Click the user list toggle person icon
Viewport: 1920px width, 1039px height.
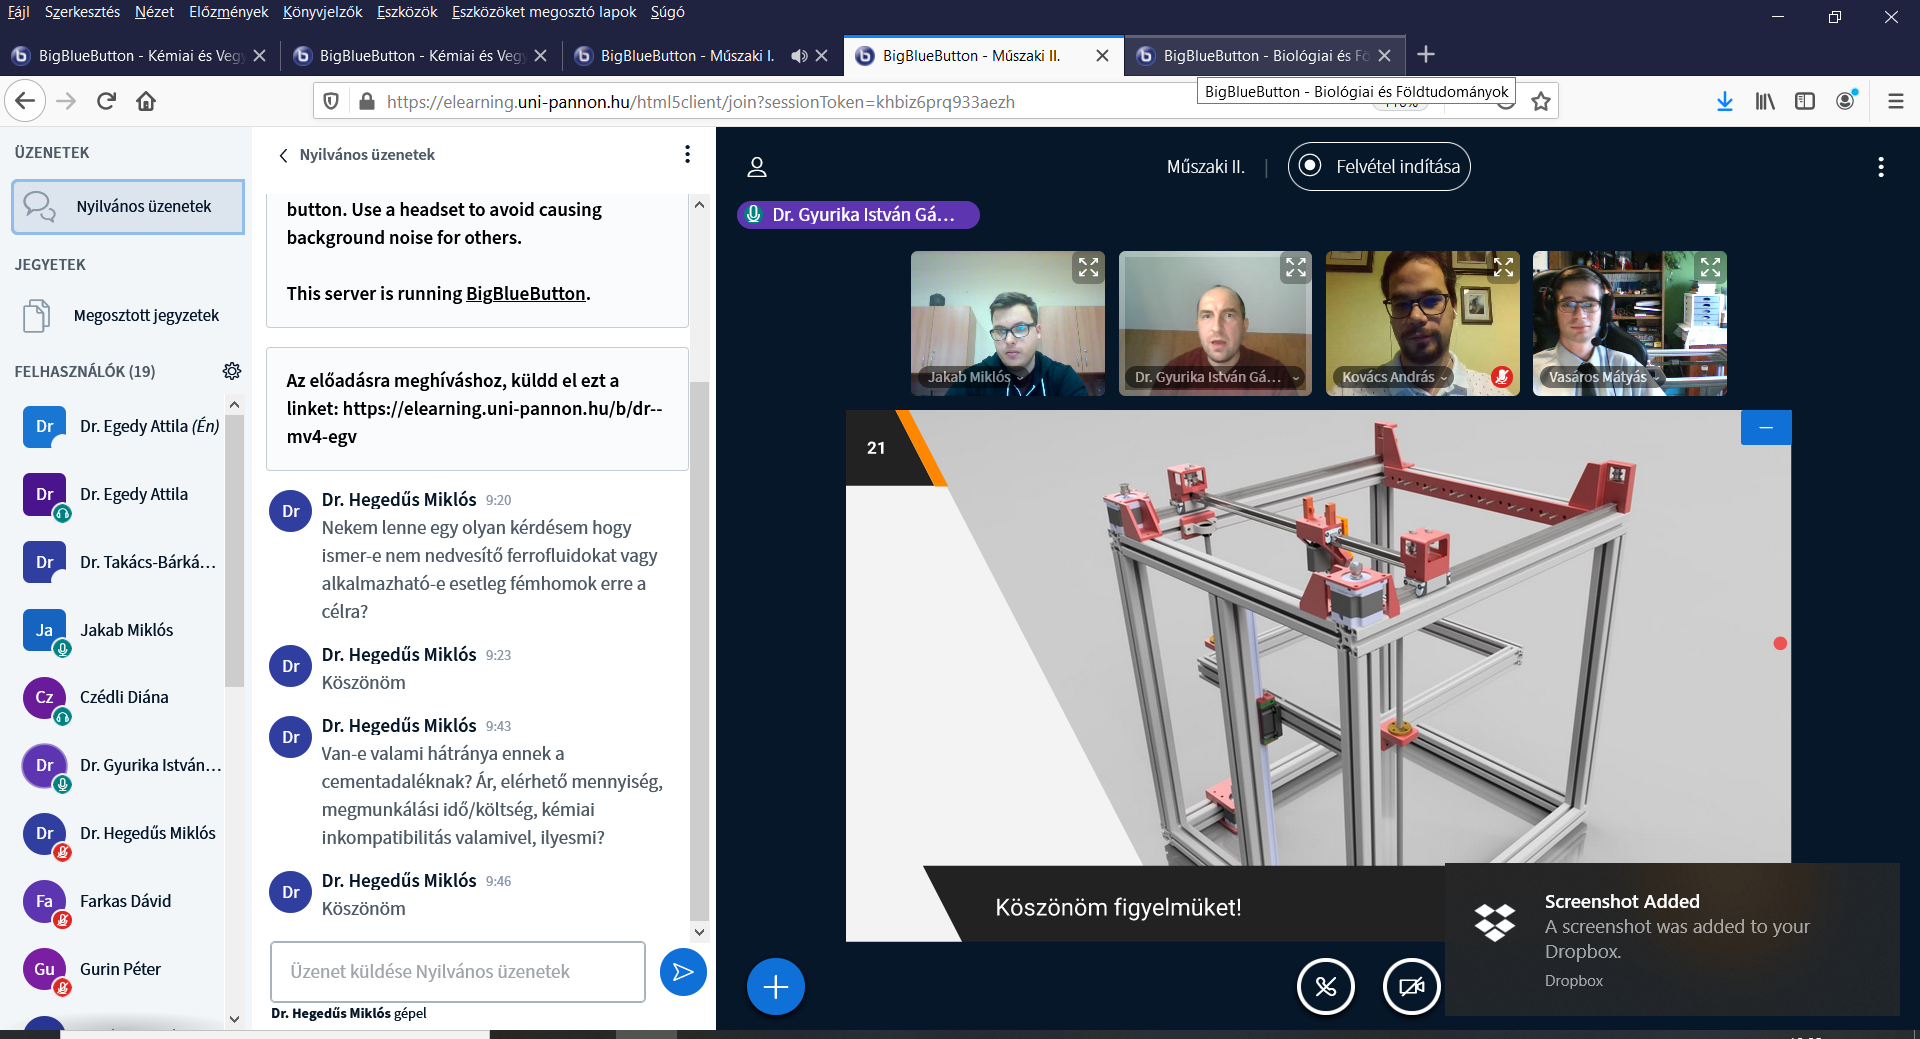(757, 167)
